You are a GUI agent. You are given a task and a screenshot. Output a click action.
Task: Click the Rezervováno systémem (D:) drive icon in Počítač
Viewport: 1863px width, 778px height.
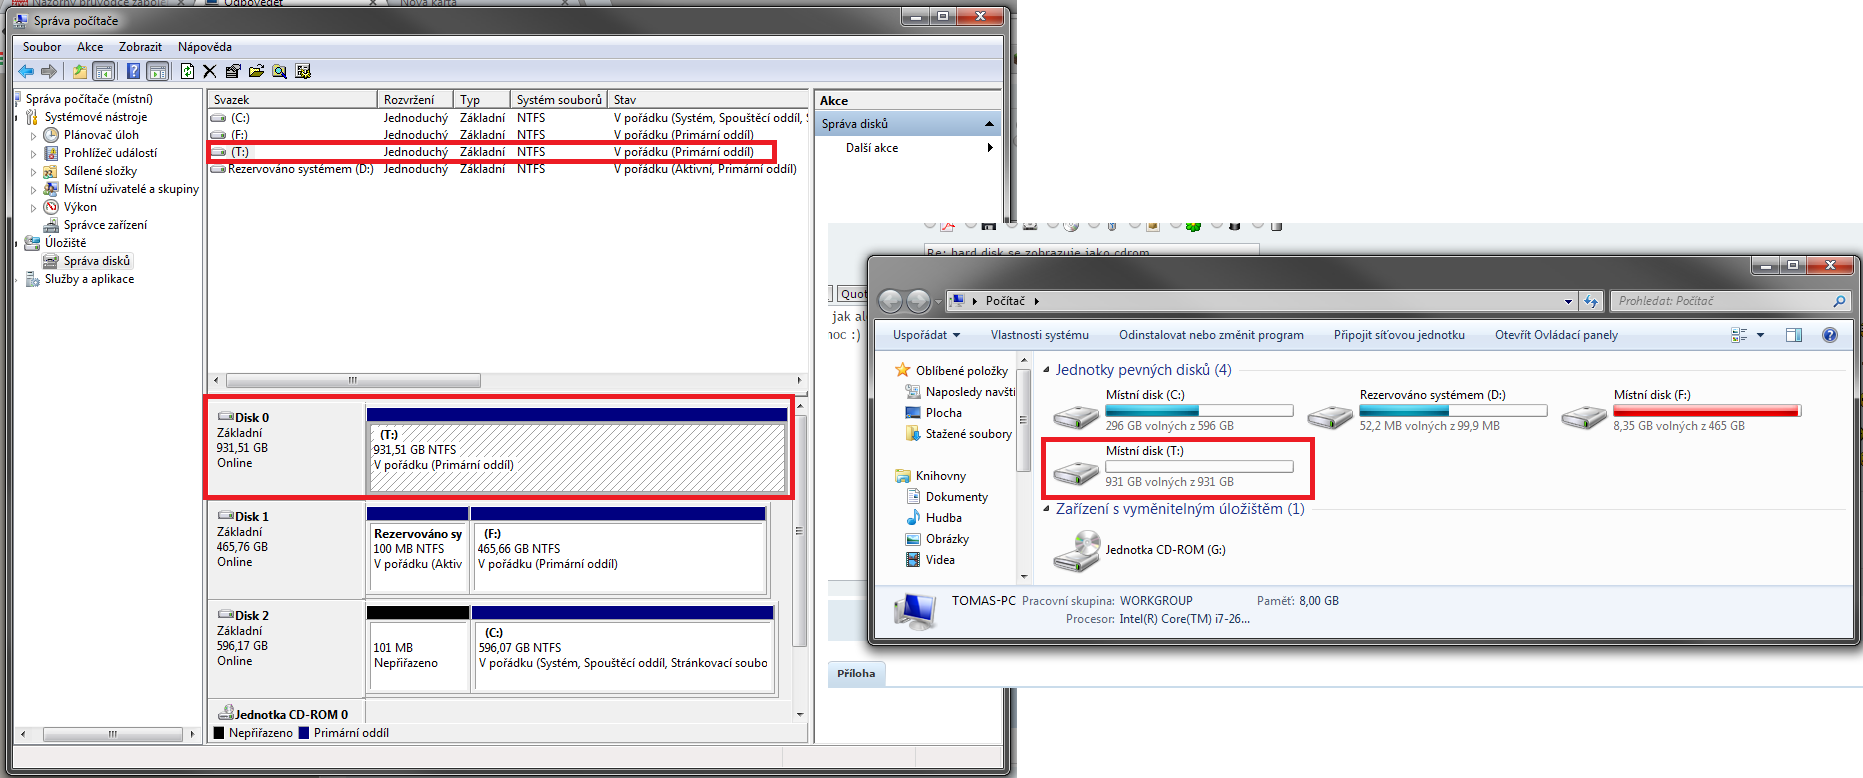pos(1330,415)
